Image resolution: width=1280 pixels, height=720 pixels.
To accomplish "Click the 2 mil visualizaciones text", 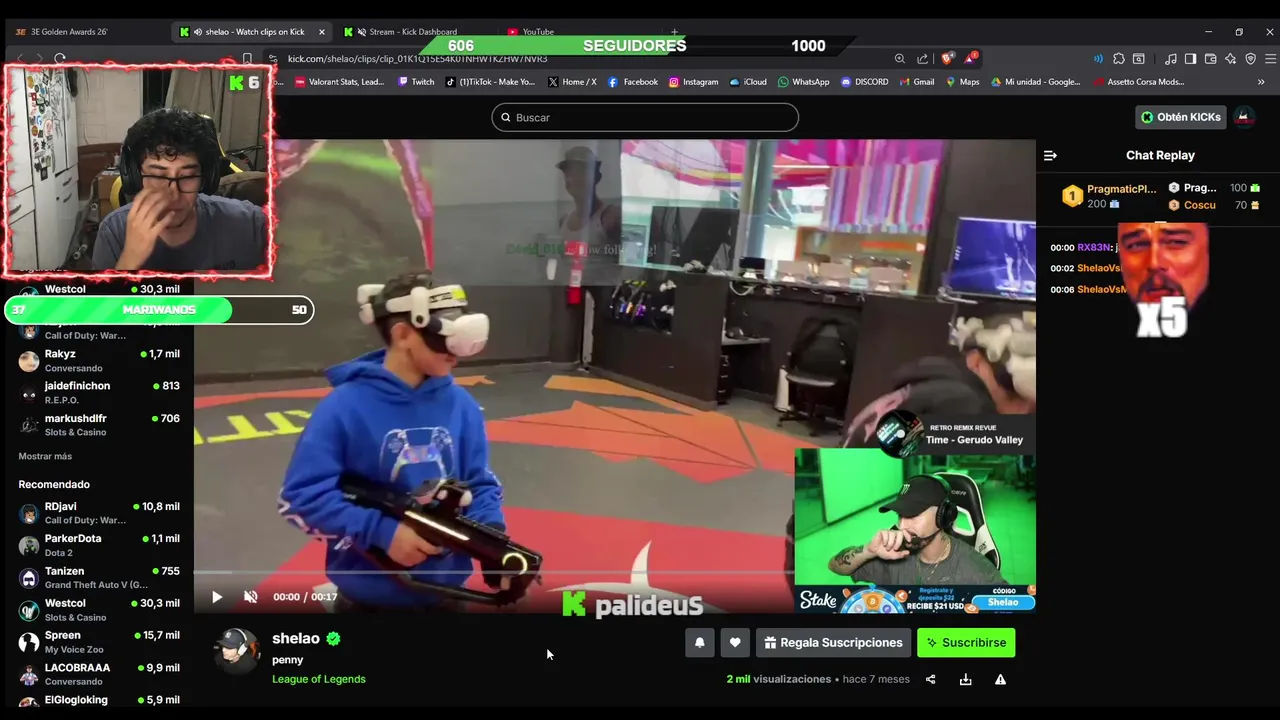I will coord(778,679).
